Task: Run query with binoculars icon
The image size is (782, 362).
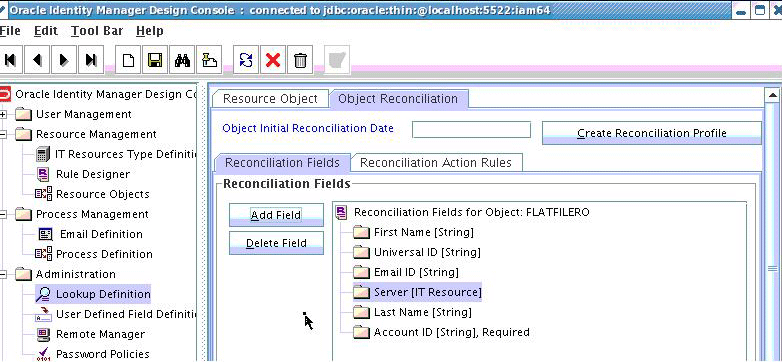Action: (x=182, y=60)
